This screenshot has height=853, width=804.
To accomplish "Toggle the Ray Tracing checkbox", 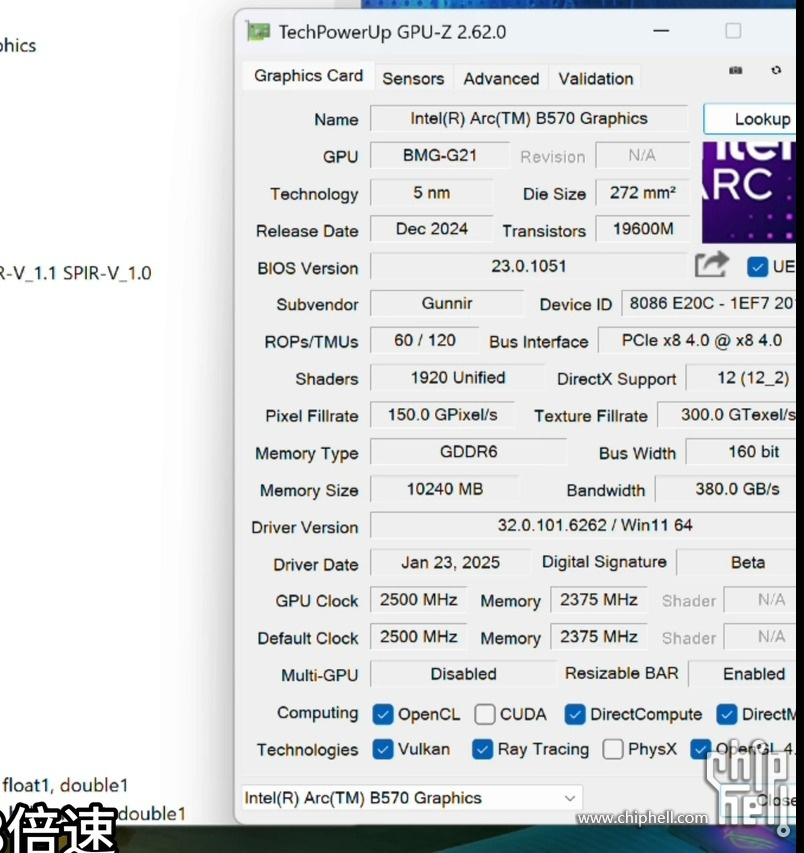I will (x=483, y=750).
